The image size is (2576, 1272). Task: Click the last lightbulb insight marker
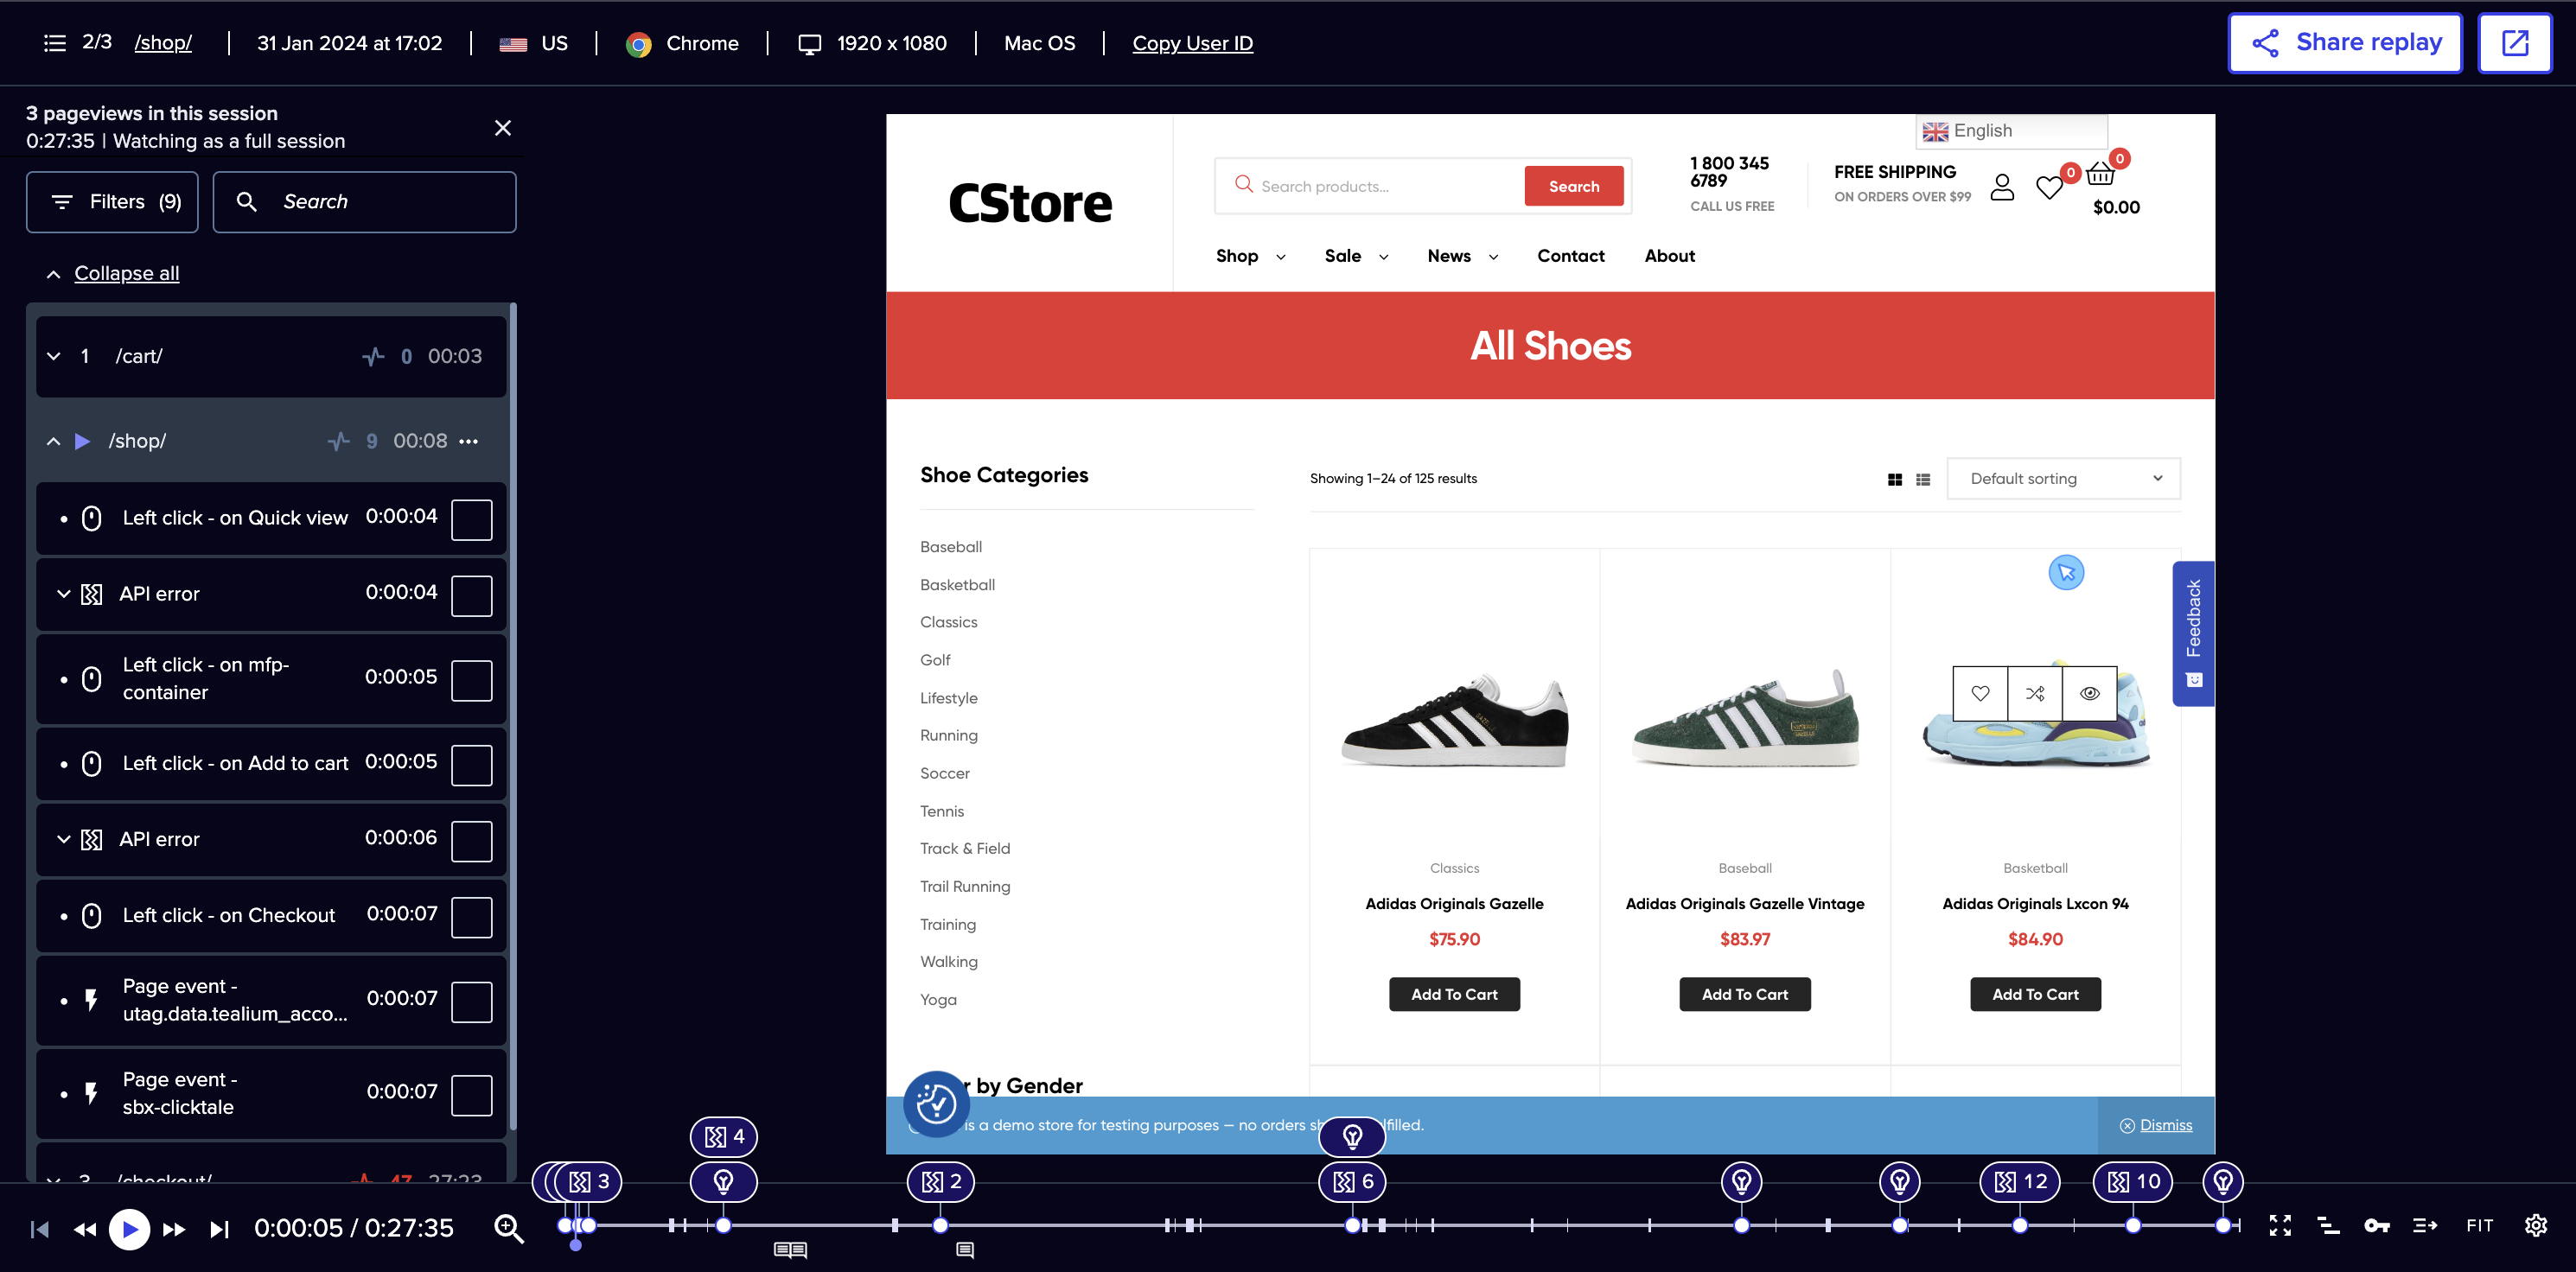(x=2223, y=1182)
